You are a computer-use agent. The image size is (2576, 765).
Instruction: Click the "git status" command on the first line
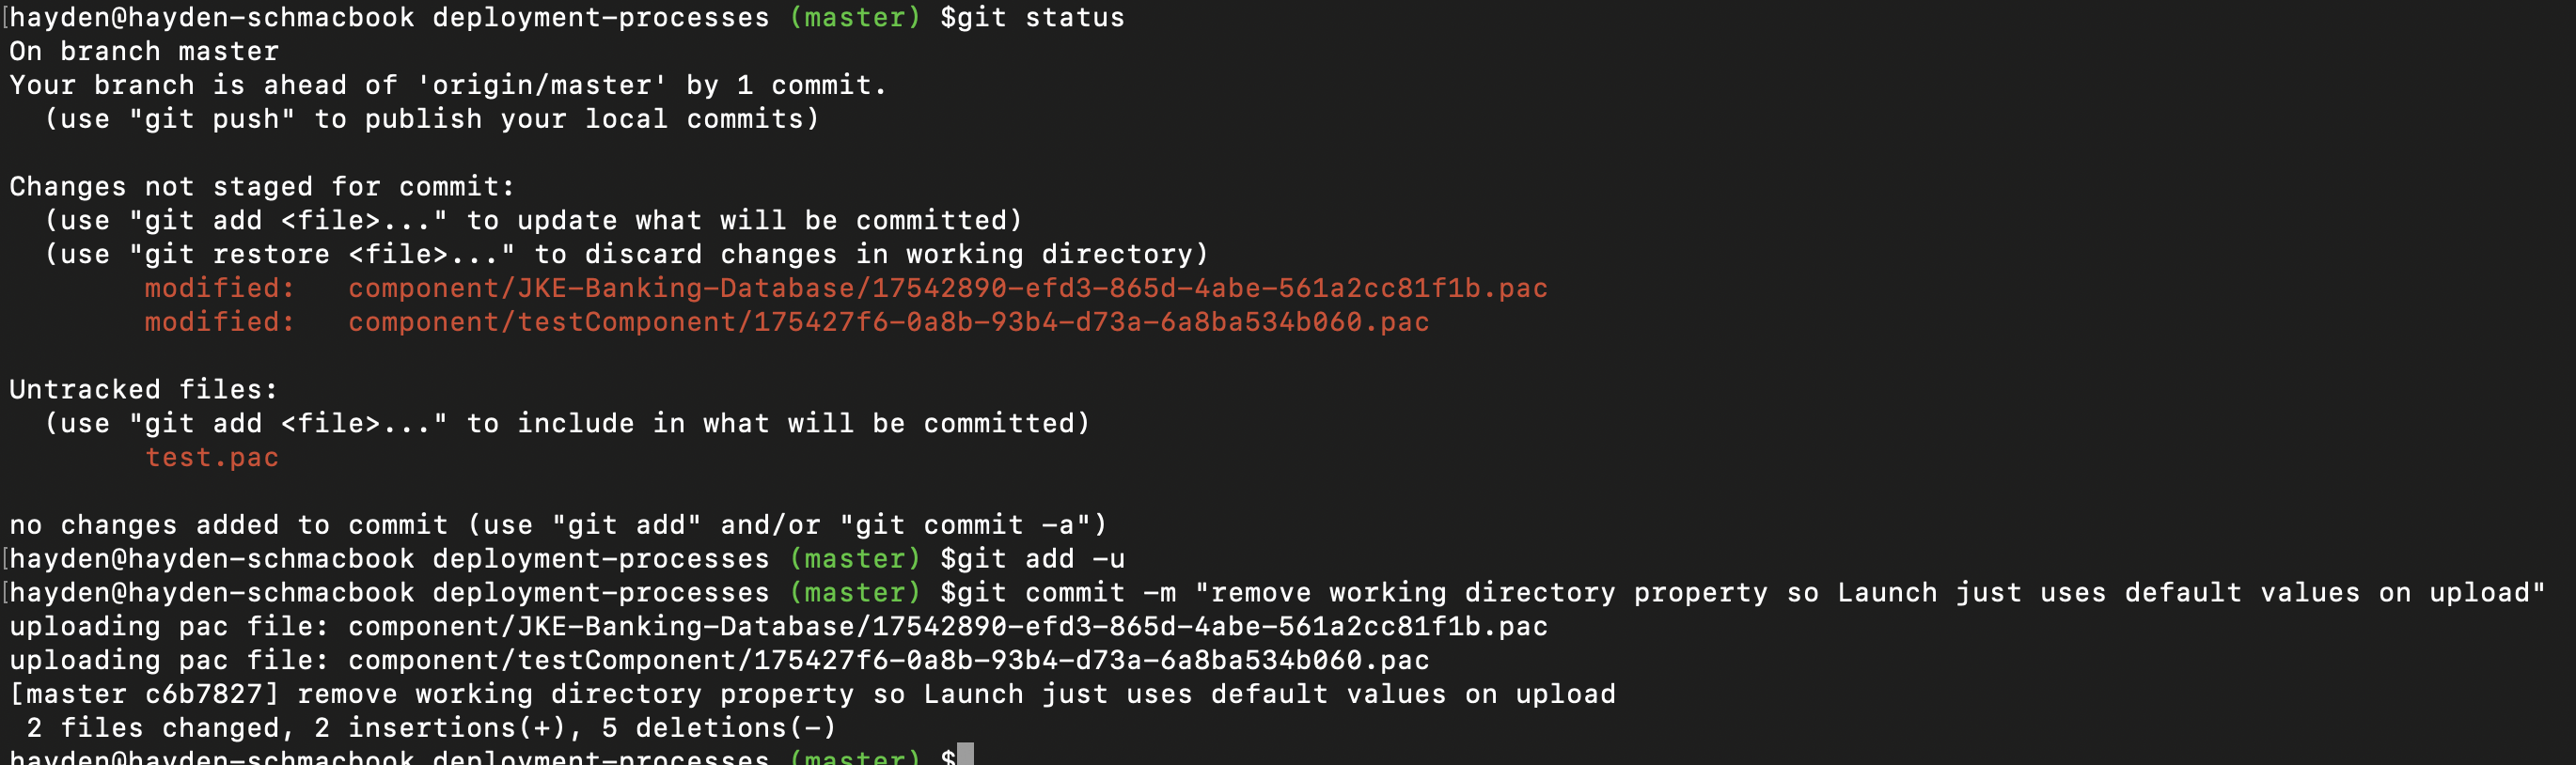[1032, 17]
